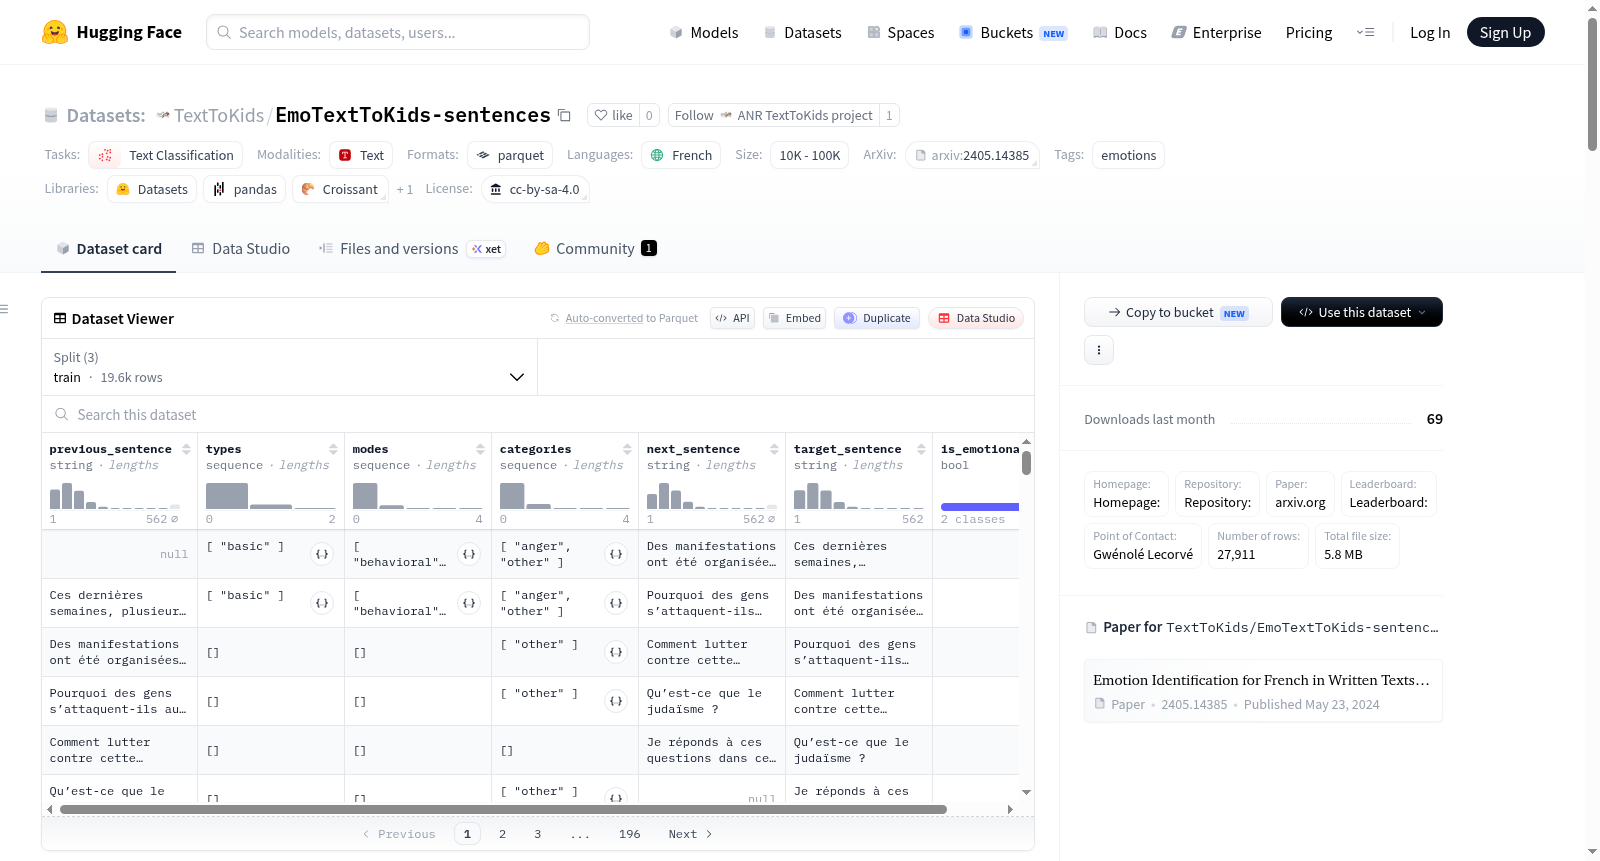1600x861 pixels.
Task: Click the parquet format tag
Action: [x=510, y=155]
